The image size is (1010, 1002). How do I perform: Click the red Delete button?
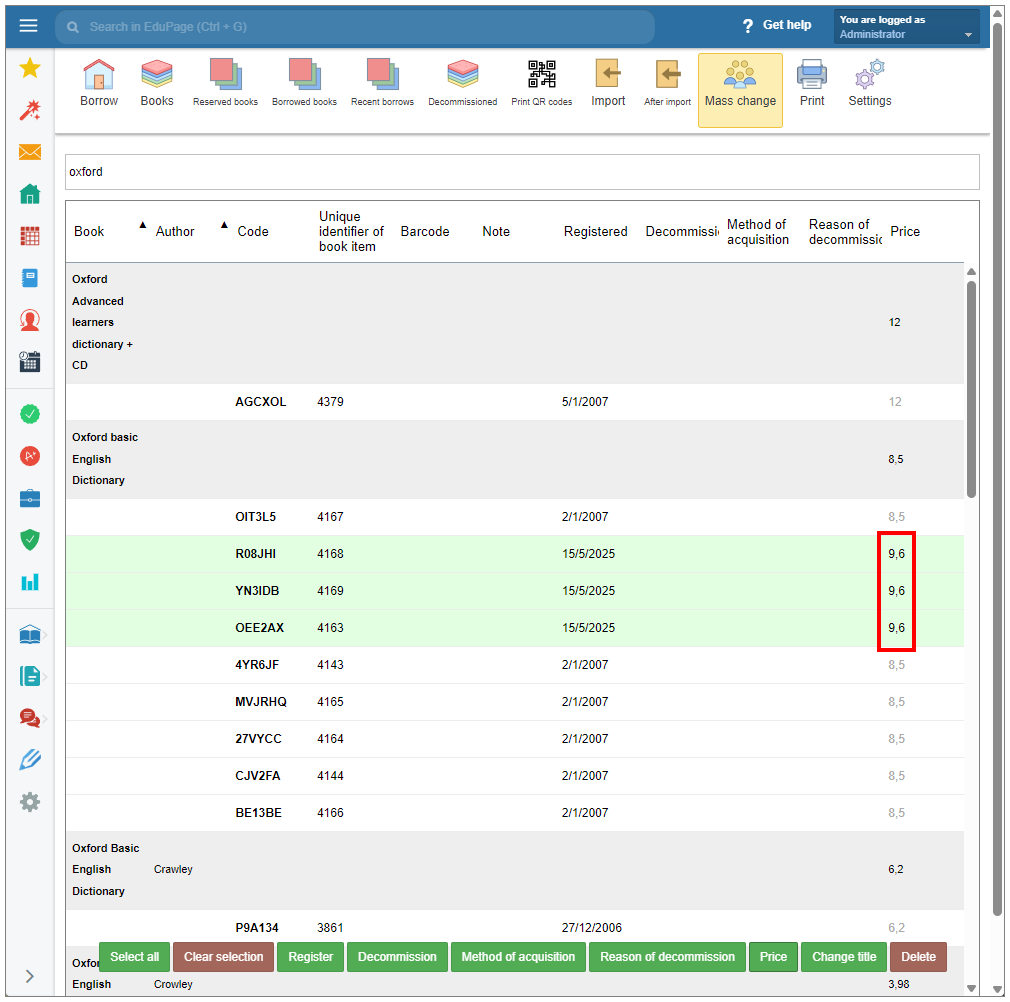point(918,957)
